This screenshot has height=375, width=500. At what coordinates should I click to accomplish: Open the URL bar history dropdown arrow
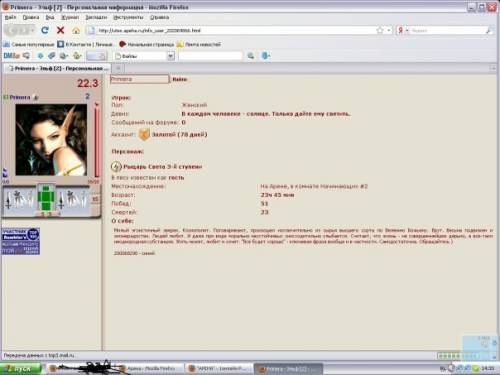(389, 30)
